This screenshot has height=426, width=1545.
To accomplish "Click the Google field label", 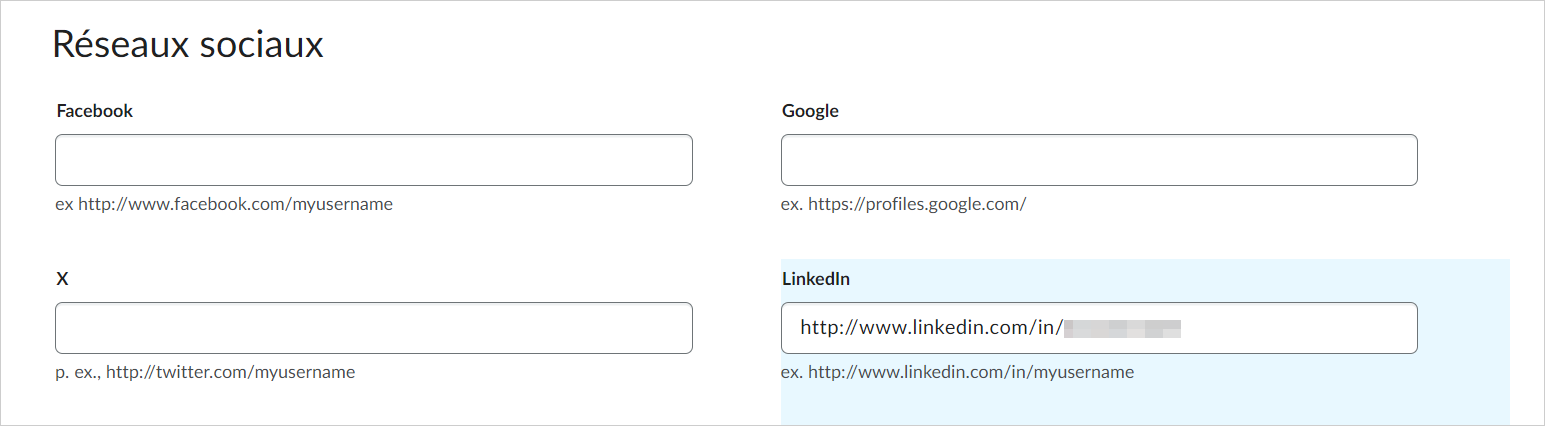I will click(810, 111).
